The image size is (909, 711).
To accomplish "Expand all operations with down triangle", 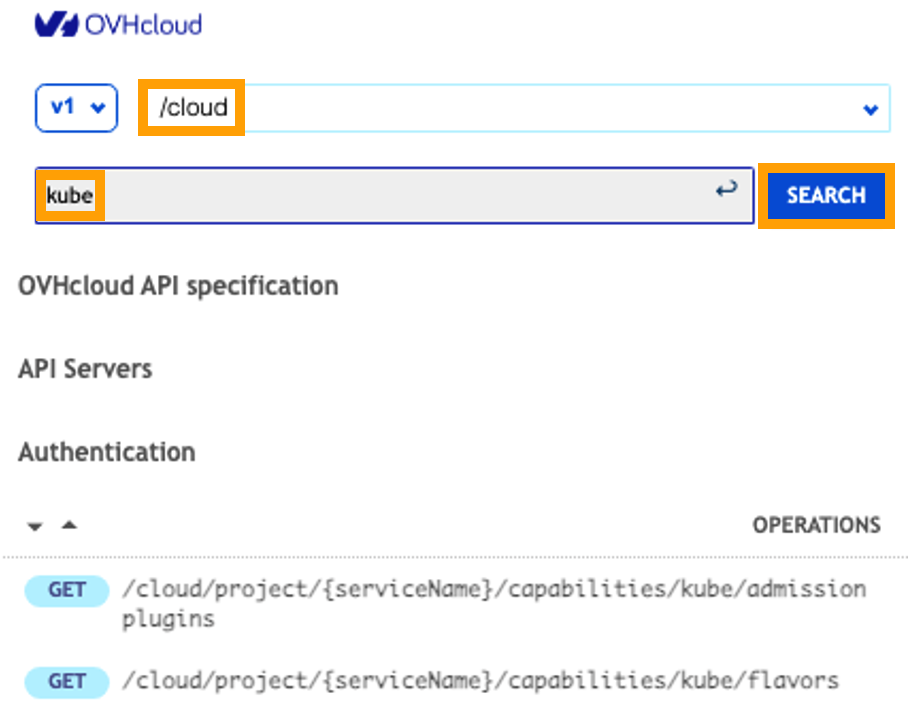I will 35,526.
